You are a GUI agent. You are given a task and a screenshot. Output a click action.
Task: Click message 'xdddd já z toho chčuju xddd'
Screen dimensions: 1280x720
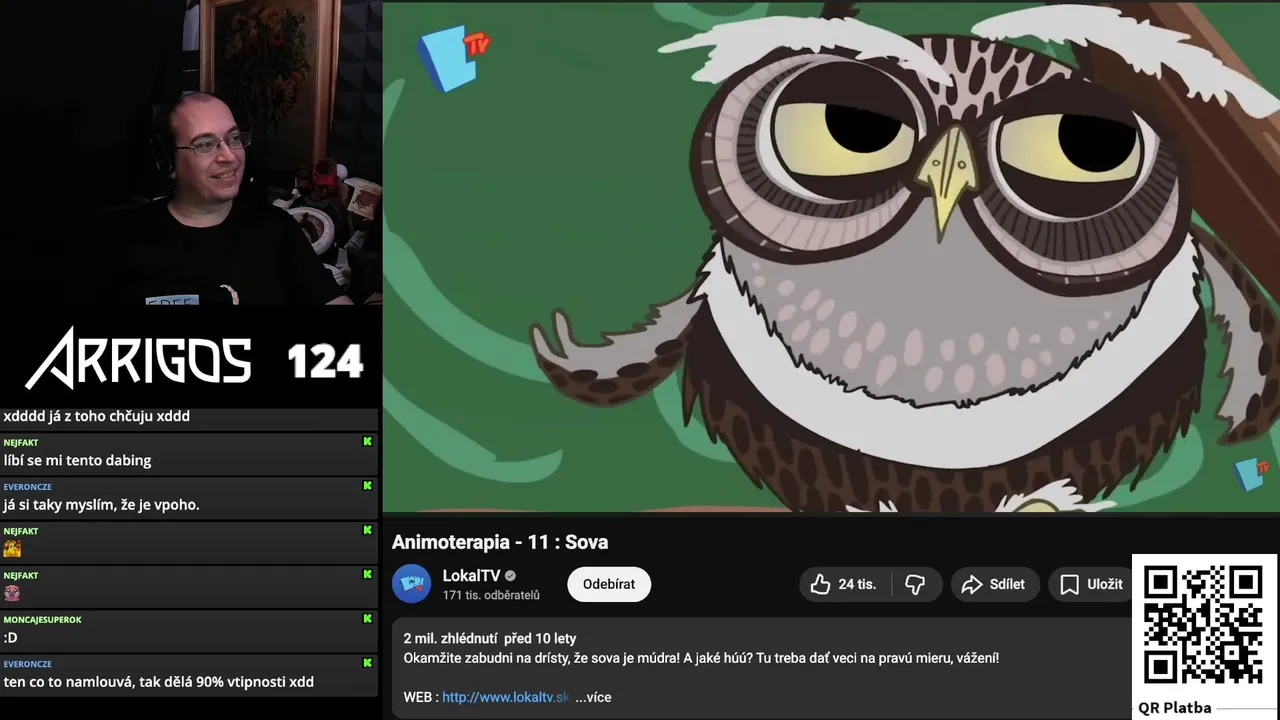tap(96, 416)
